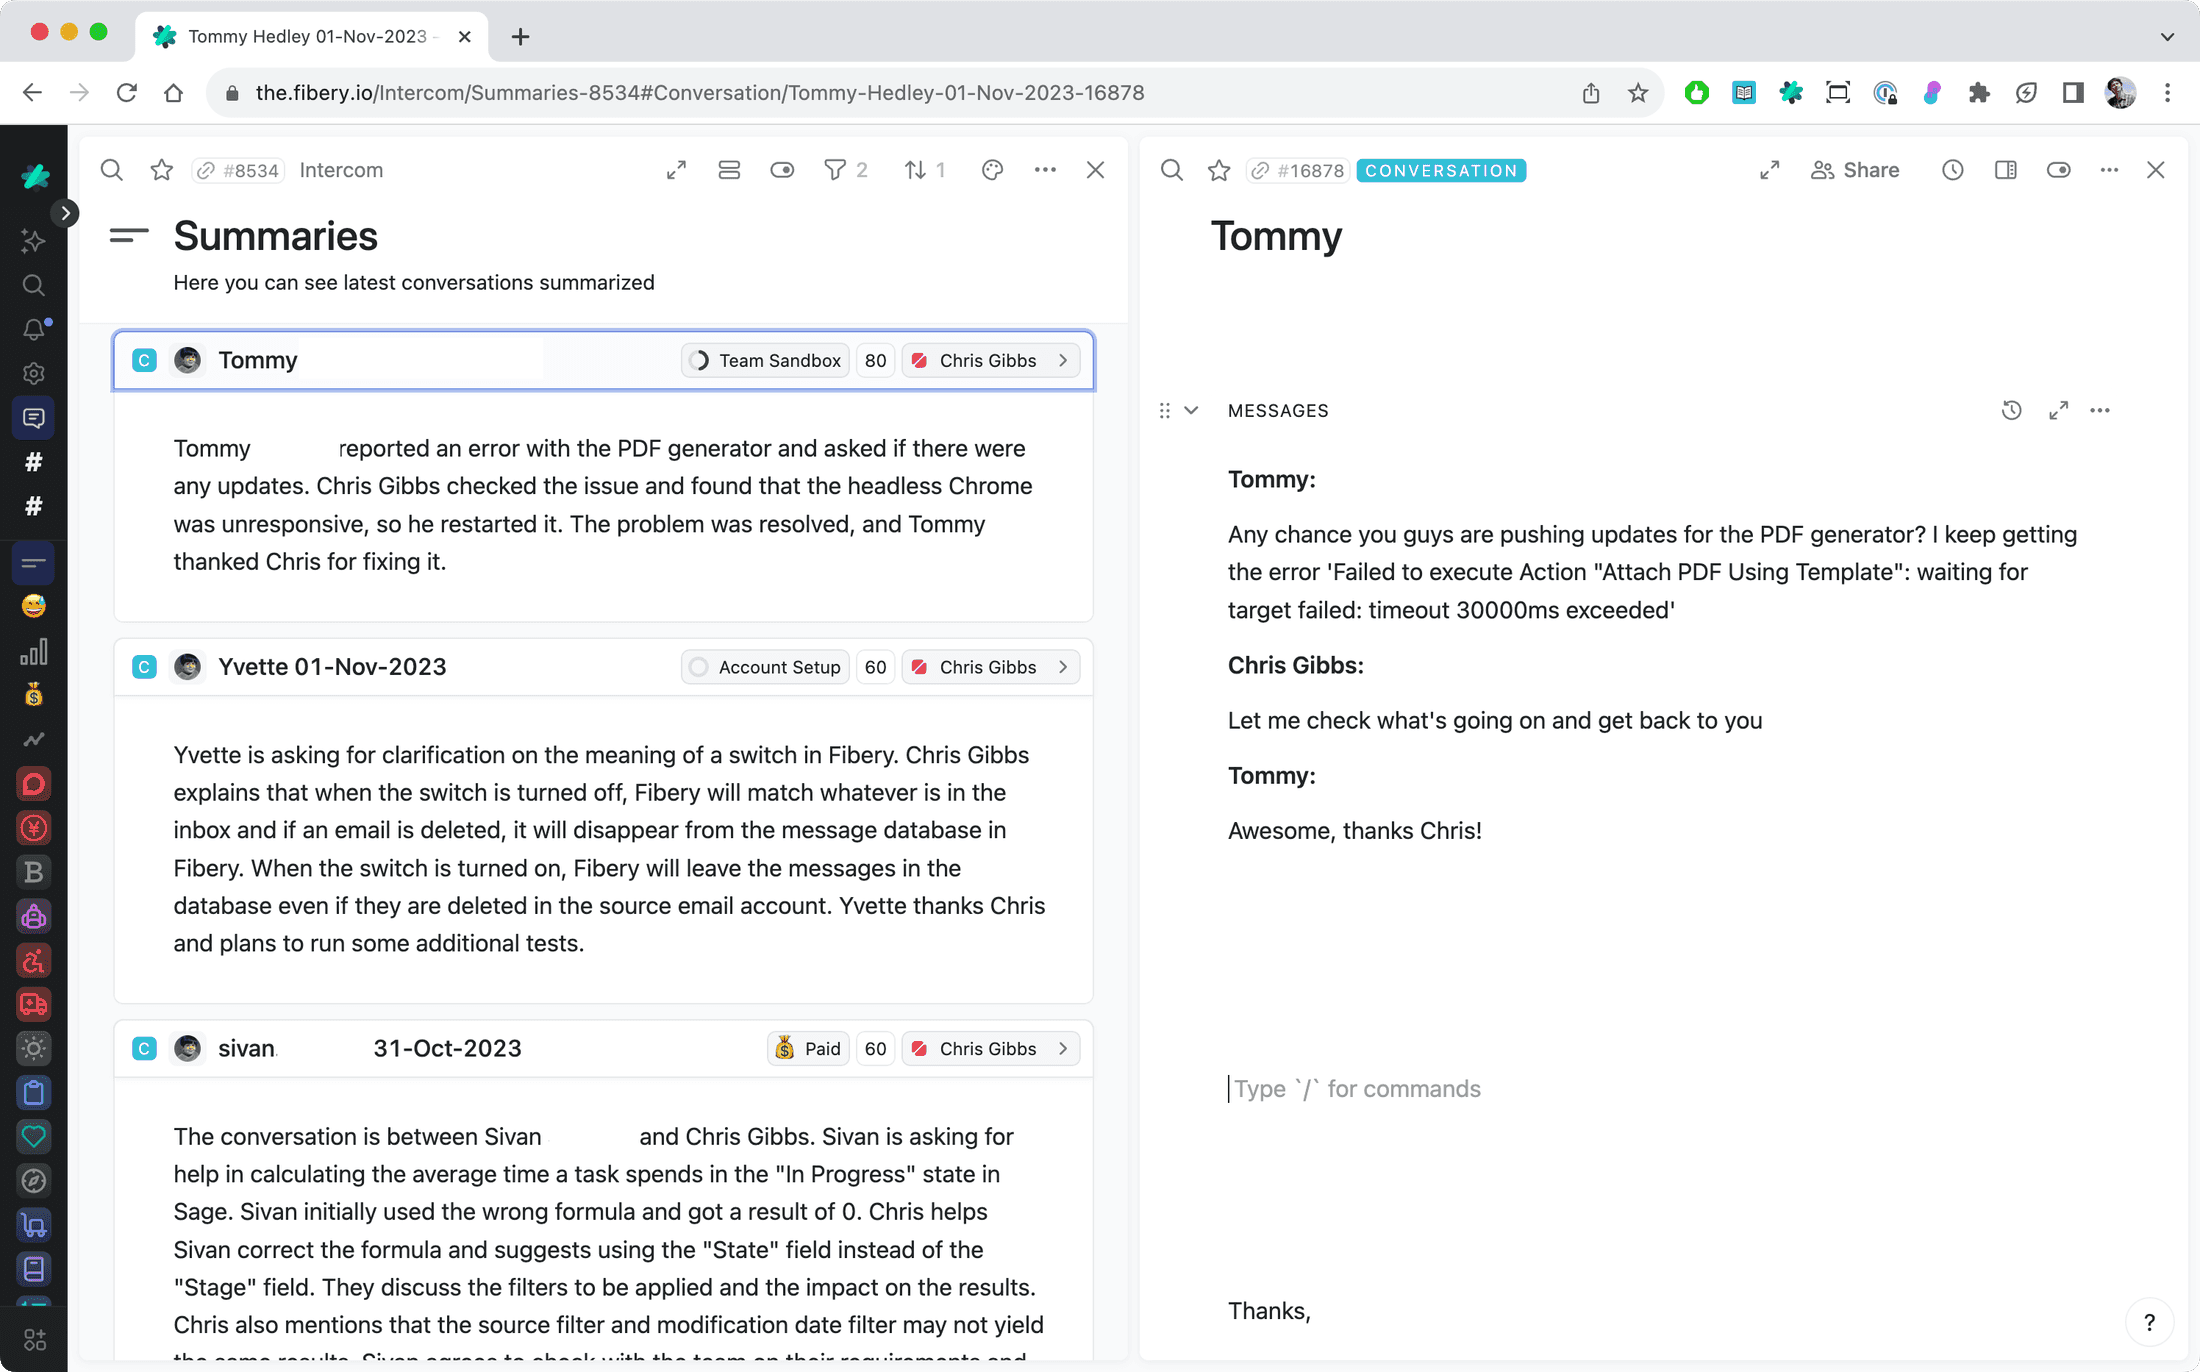Screen dimensions: 2200x1372
Task: Star the Tommy conversation as favorite
Action: pos(1219,170)
